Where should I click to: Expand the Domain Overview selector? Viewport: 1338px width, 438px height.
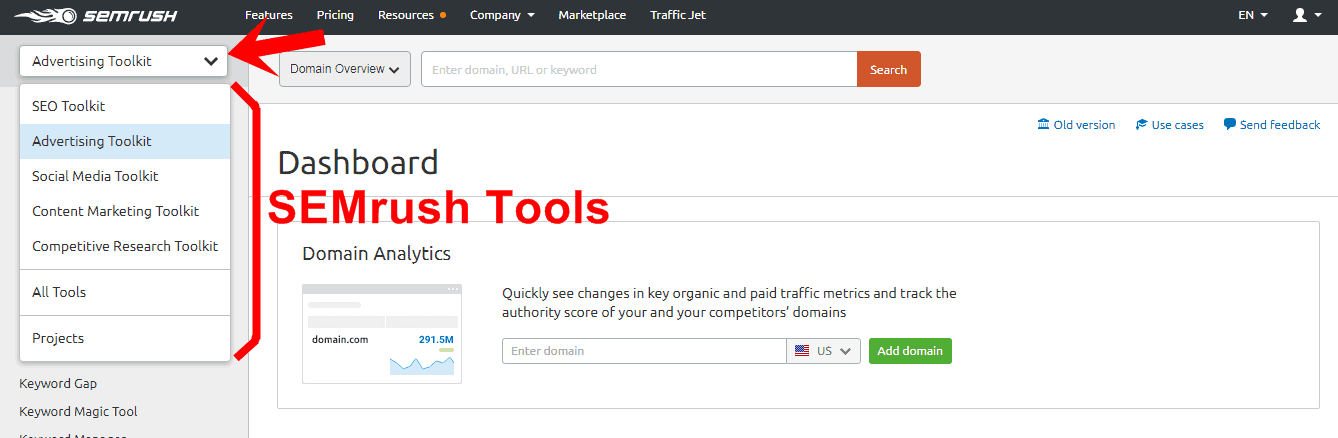(344, 70)
